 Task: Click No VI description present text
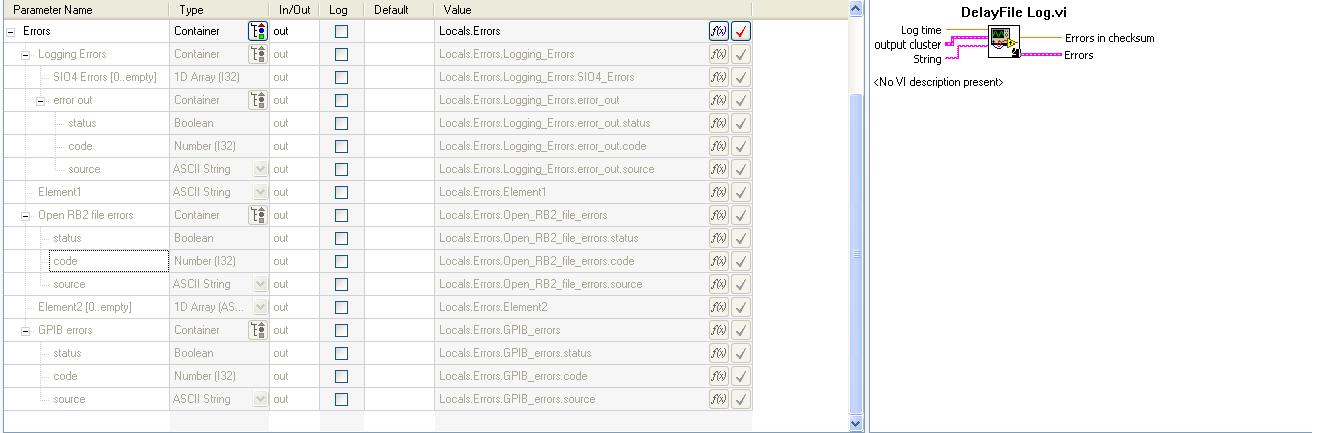939,82
